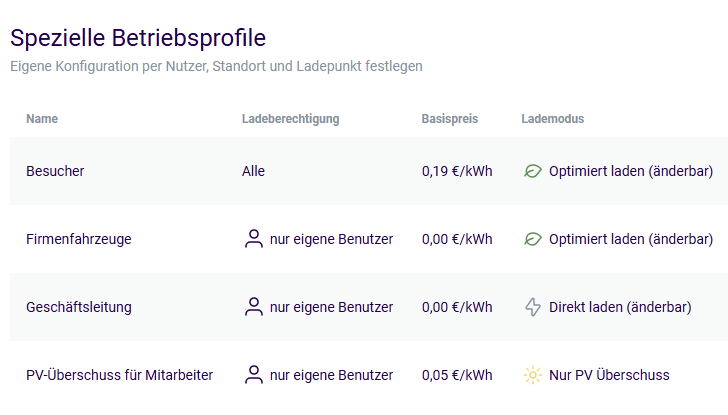Click the leaf icon in Besucher row

[533, 171]
